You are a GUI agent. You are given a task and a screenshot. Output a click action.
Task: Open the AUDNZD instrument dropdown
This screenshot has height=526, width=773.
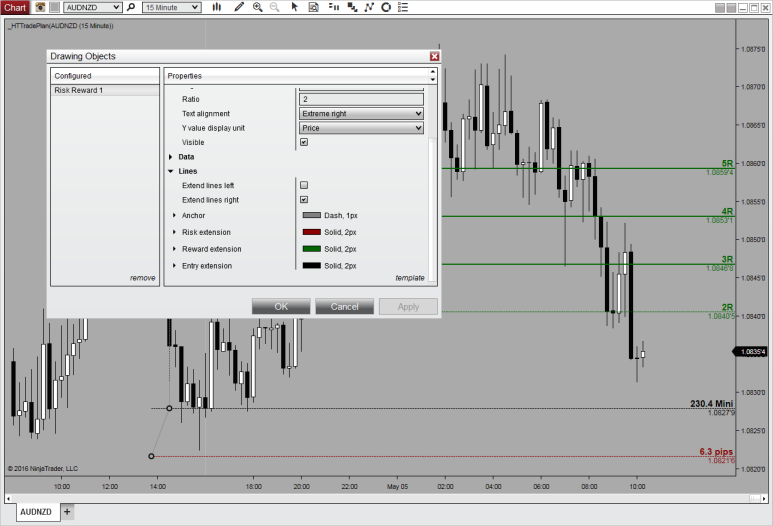[x=93, y=7]
